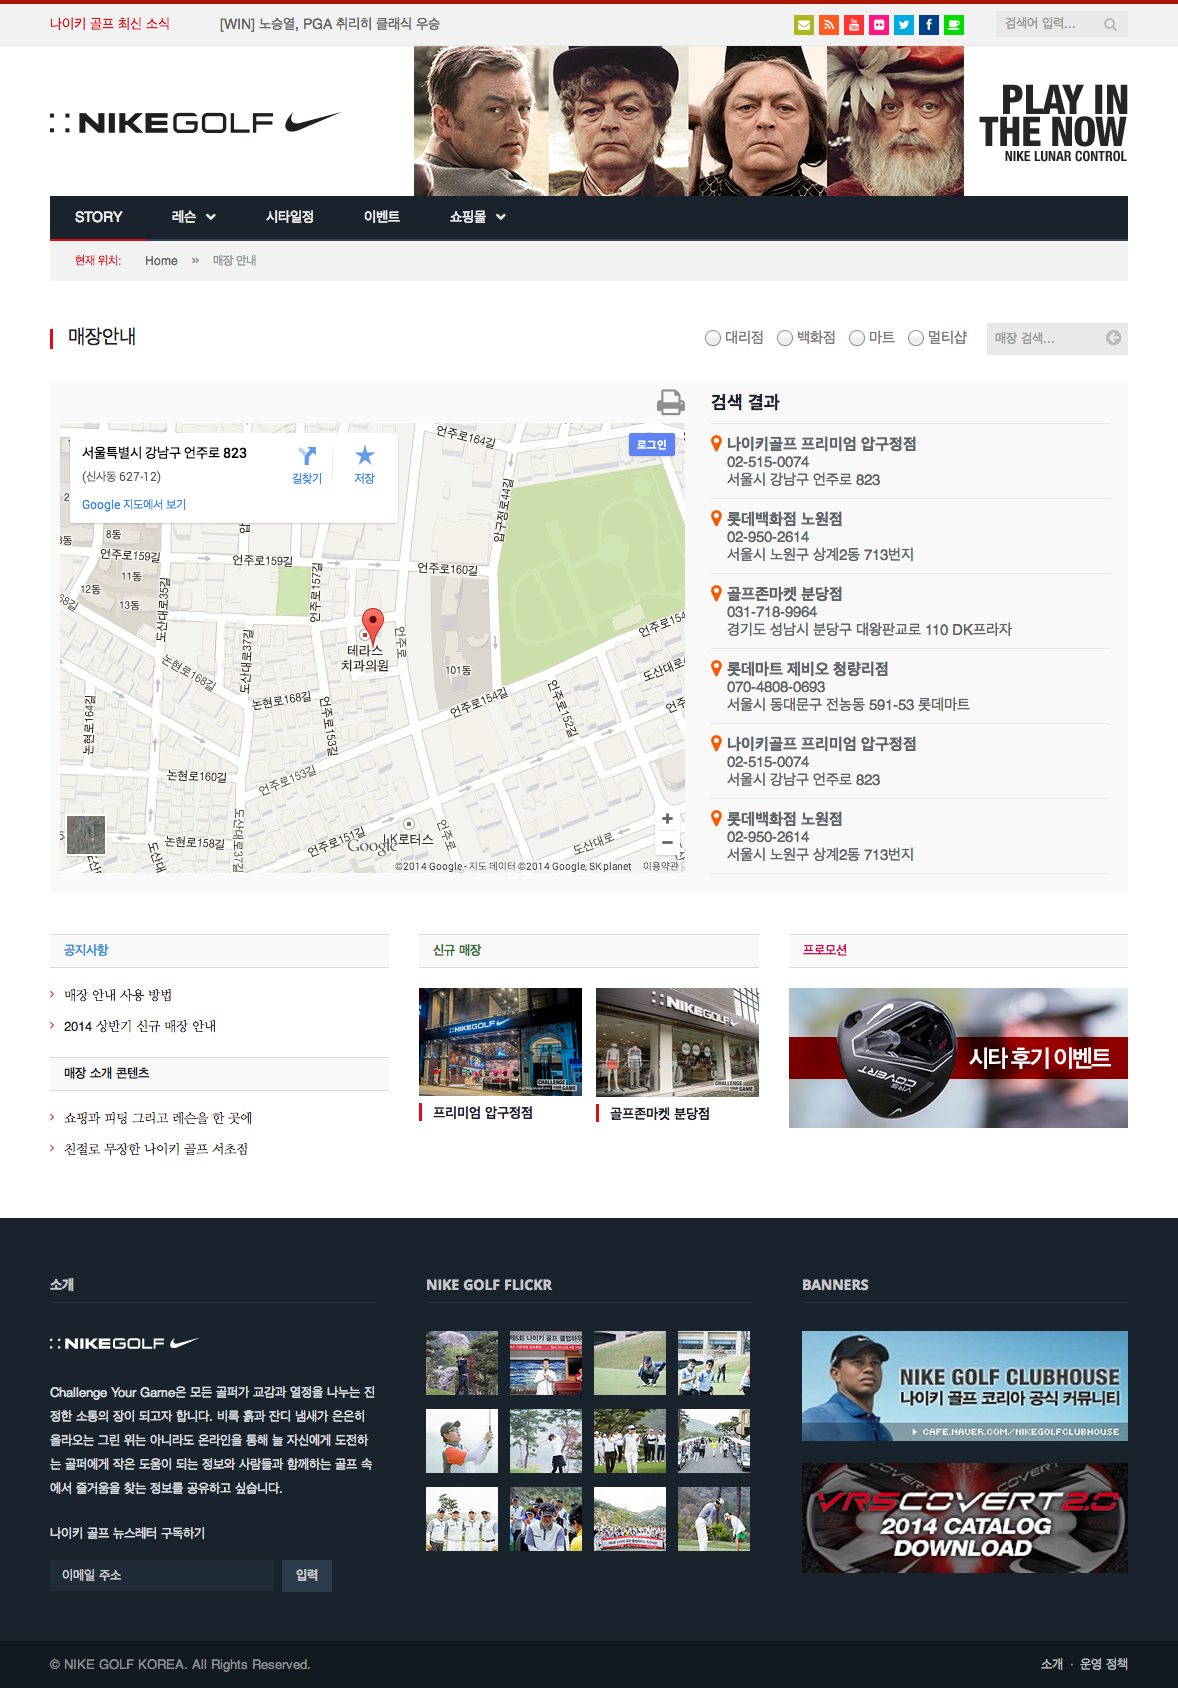Click the Nike Golf header logo

(195, 123)
